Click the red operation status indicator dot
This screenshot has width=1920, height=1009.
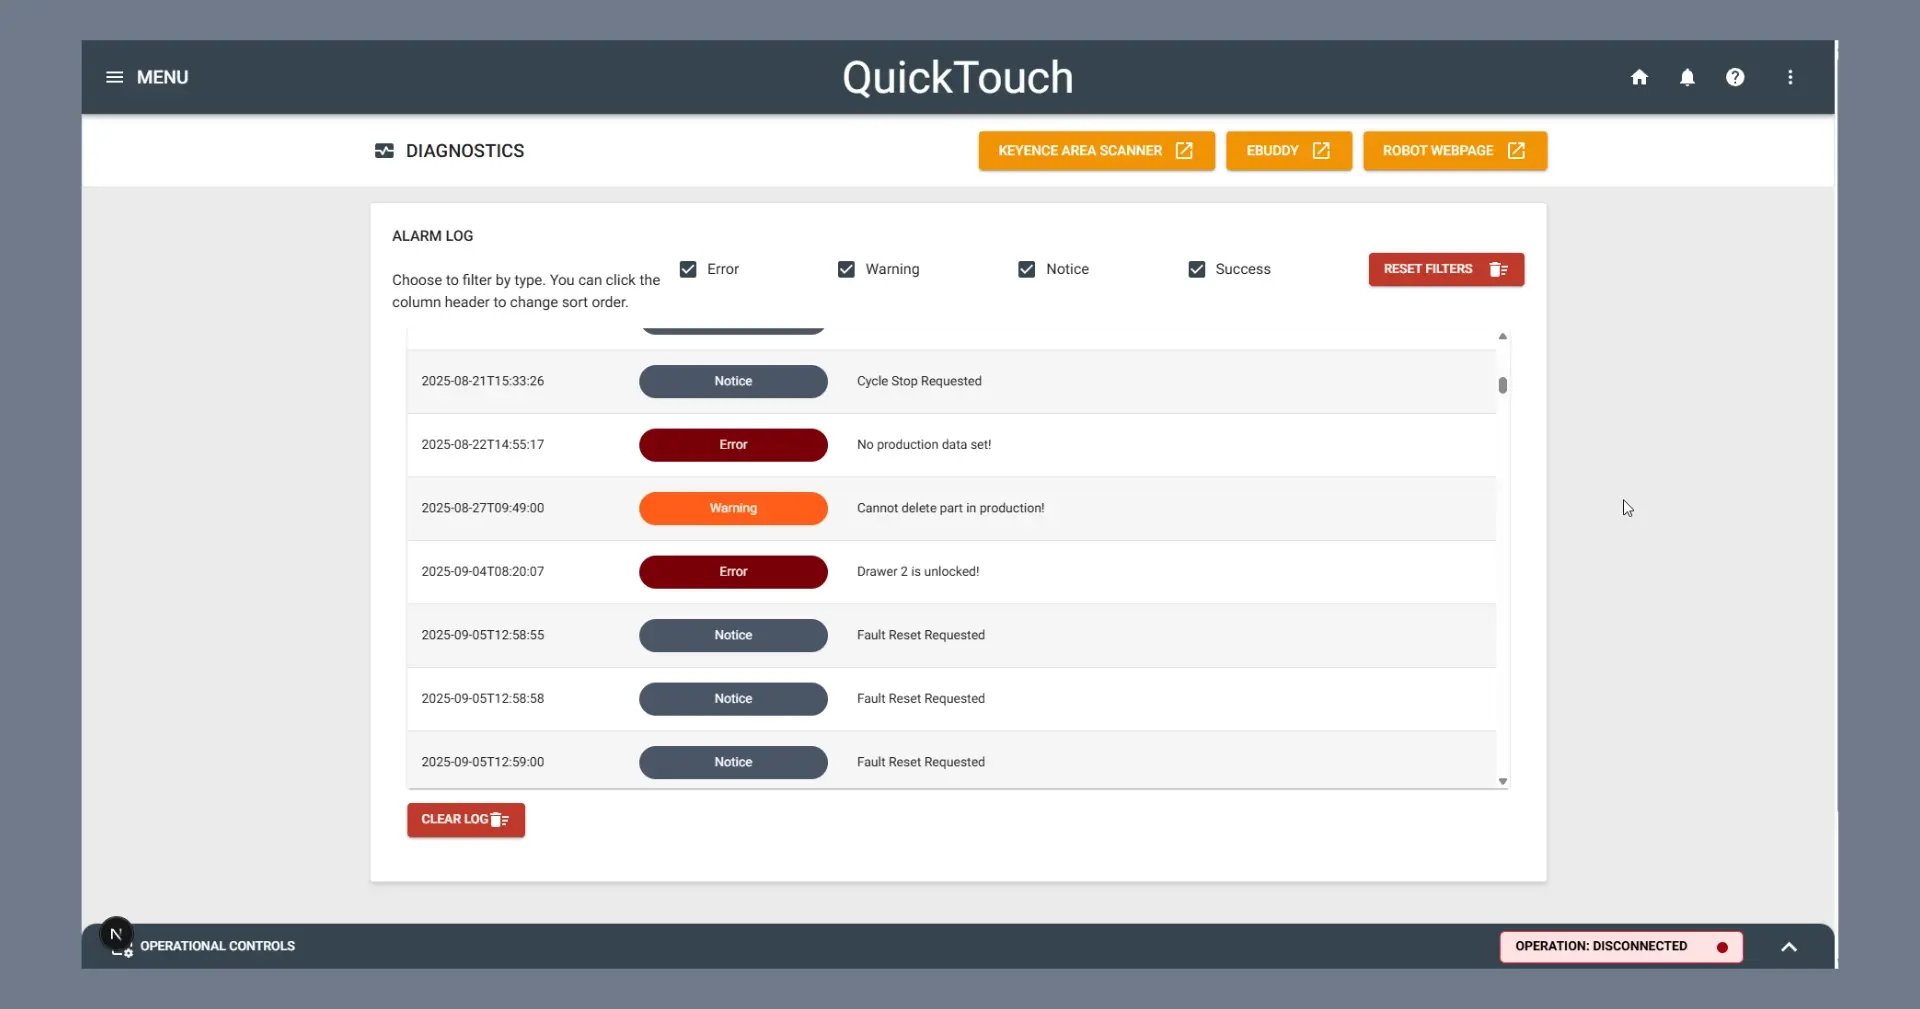(1722, 947)
